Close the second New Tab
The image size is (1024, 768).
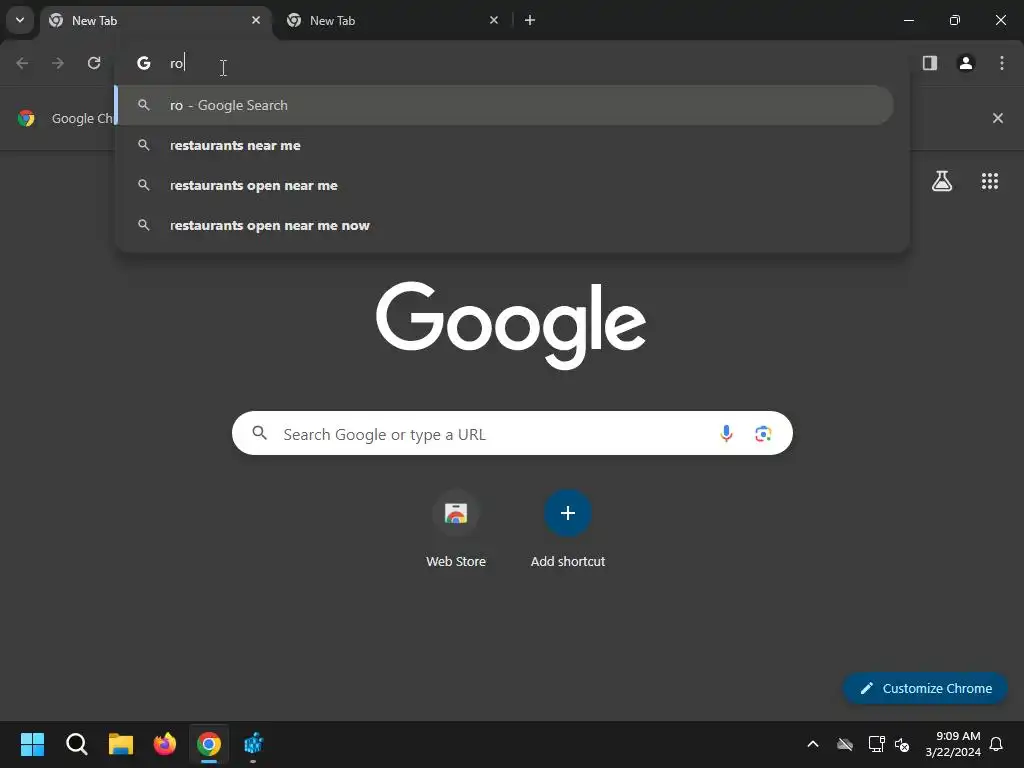(x=494, y=20)
